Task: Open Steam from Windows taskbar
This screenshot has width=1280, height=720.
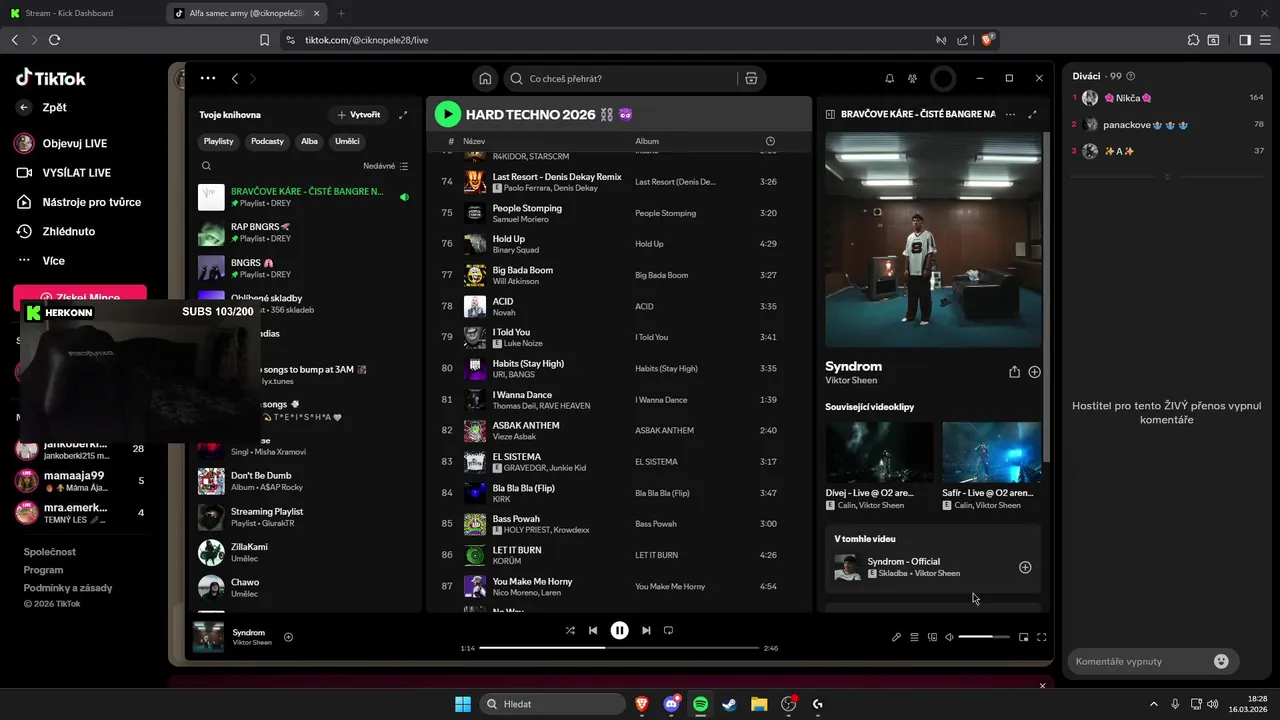Action: tap(730, 704)
